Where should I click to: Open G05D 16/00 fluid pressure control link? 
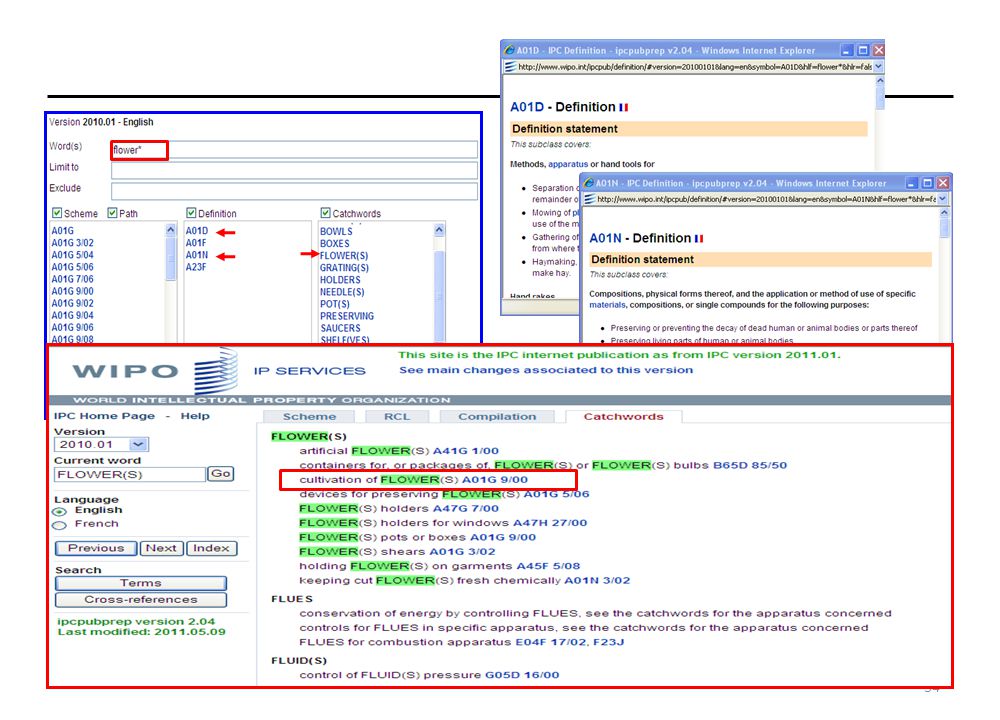522,675
